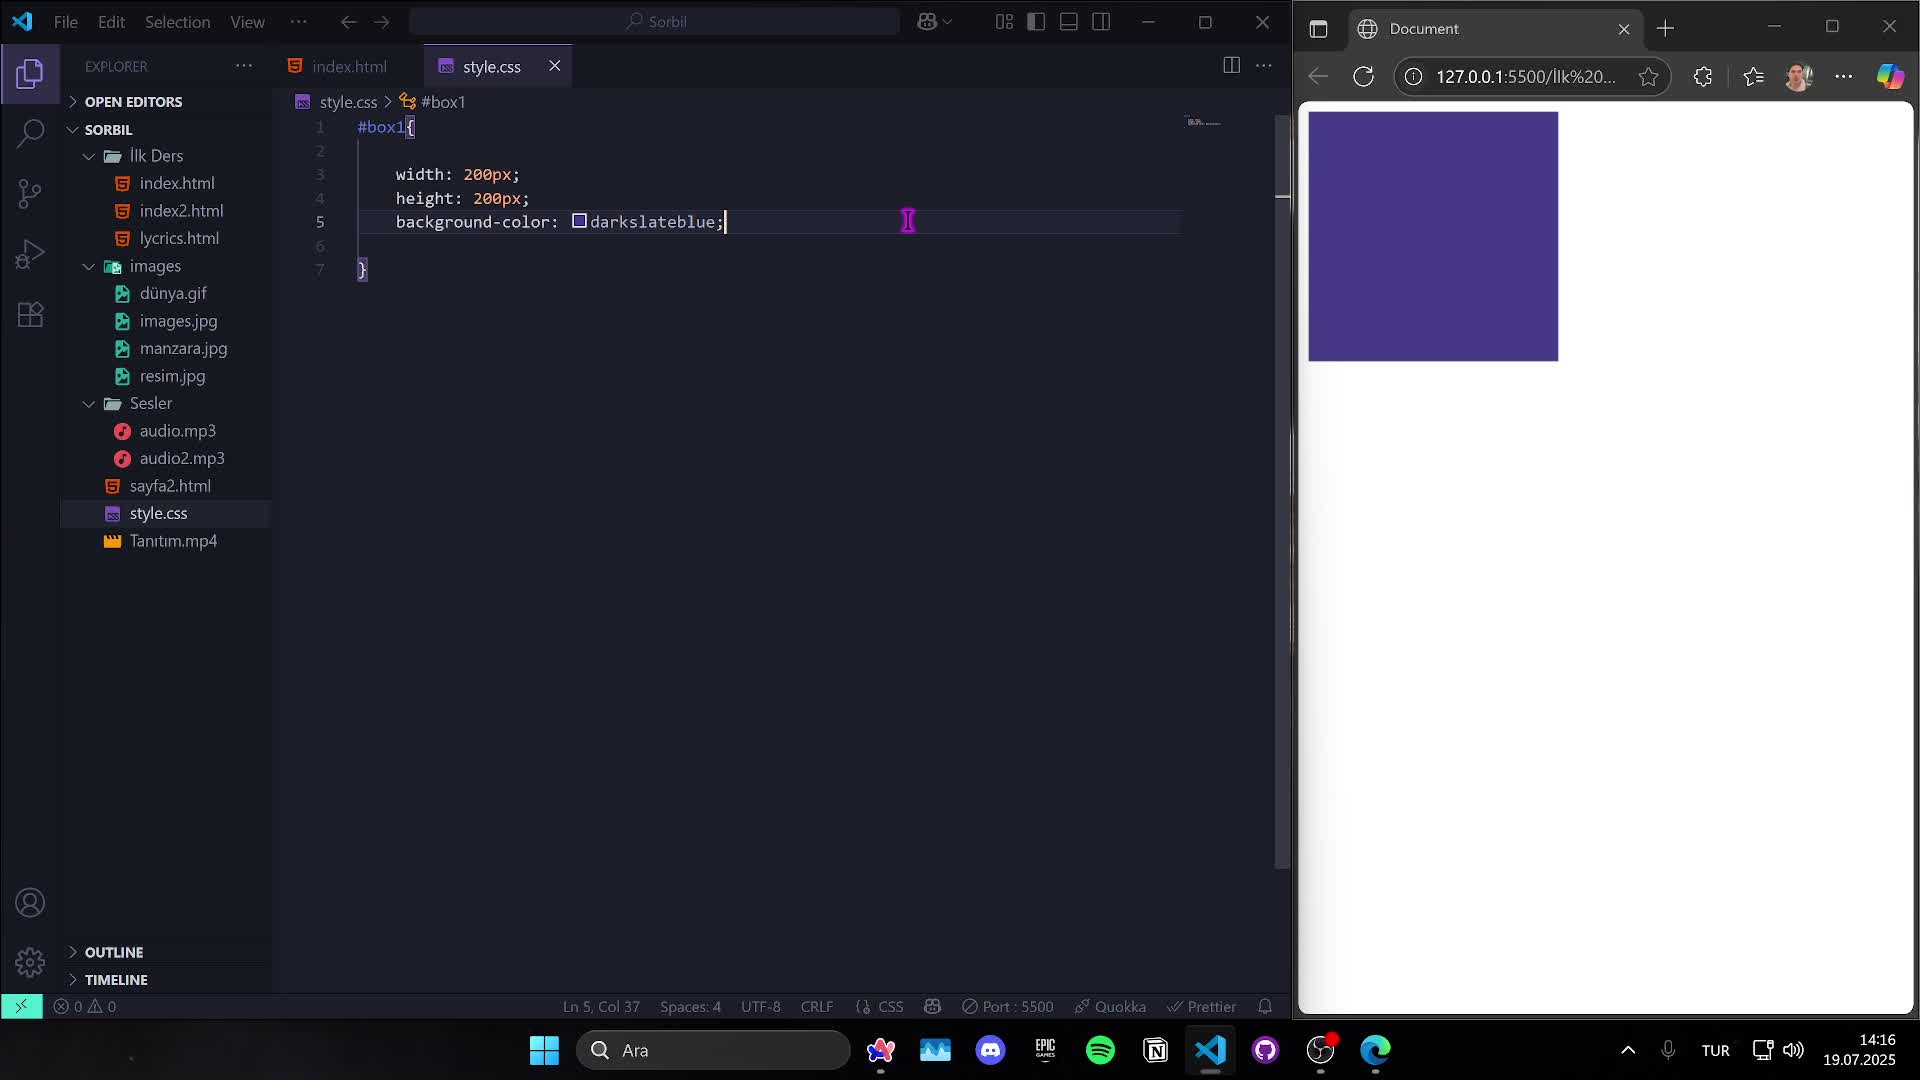Change indentation via Spaces: 4

[690, 1006]
